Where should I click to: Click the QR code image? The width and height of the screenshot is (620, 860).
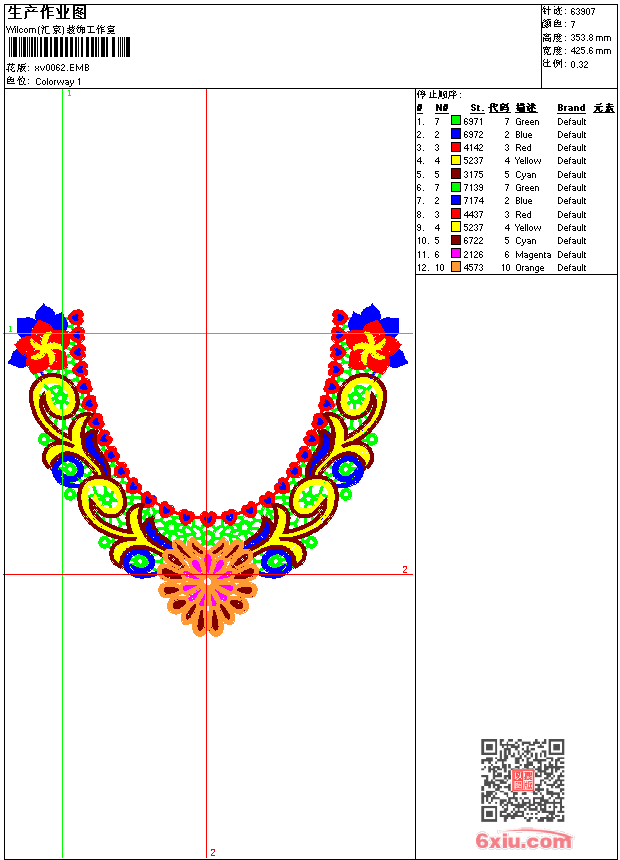pos(522,780)
